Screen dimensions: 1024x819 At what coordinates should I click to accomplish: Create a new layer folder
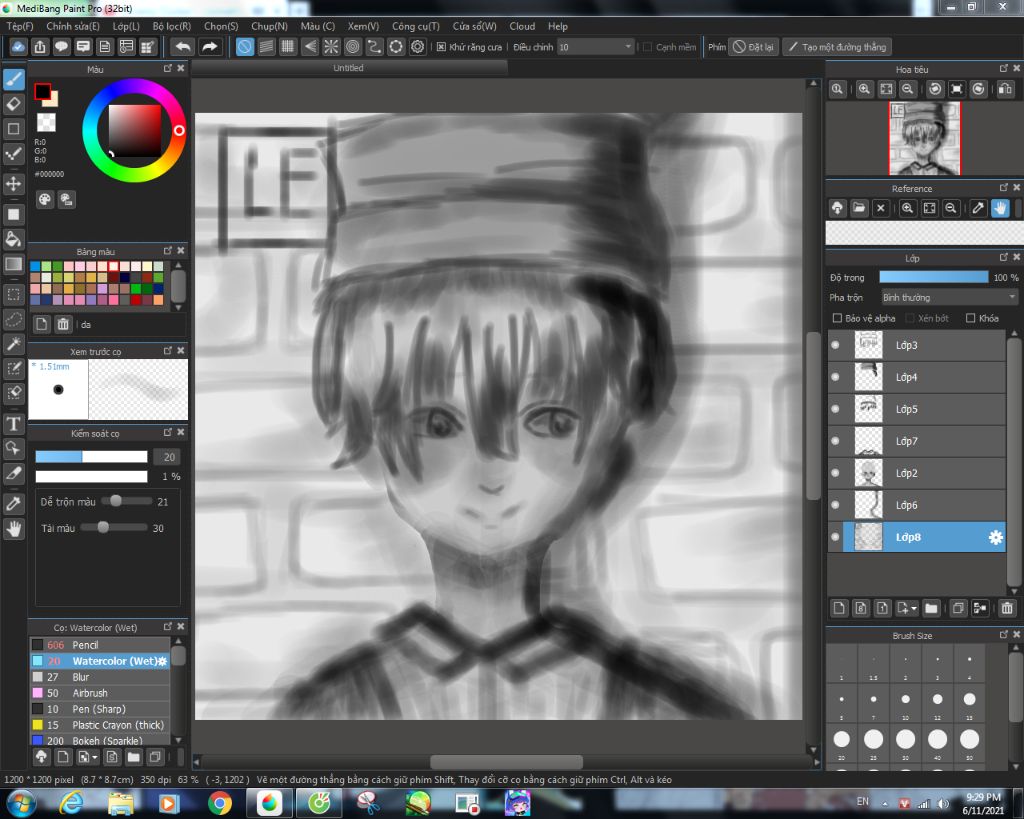coord(931,608)
